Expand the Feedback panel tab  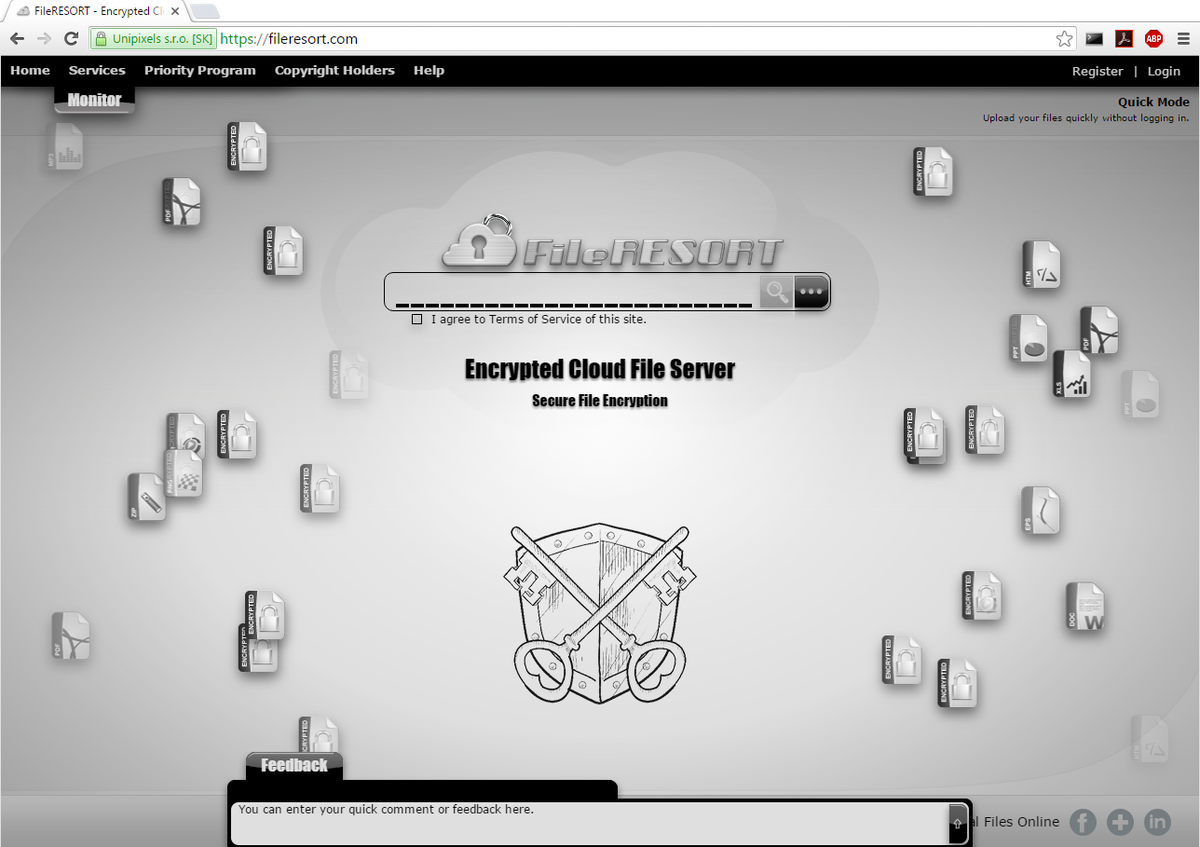tap(294, 765)
